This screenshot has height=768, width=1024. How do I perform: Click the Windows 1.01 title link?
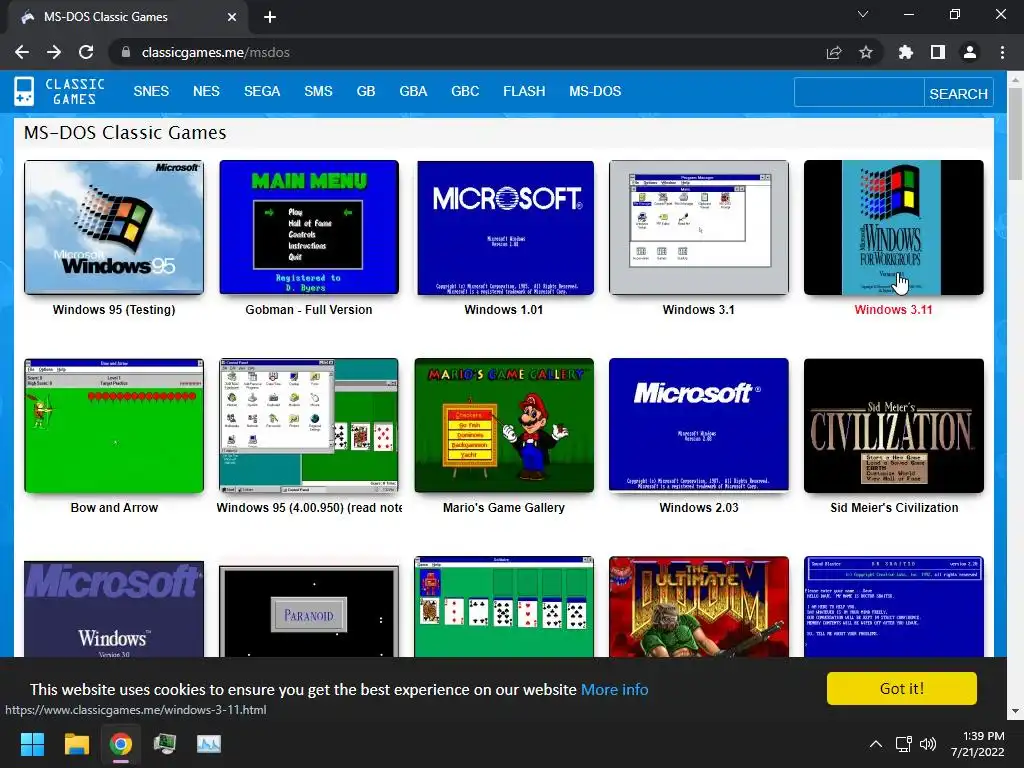point(504,310)
